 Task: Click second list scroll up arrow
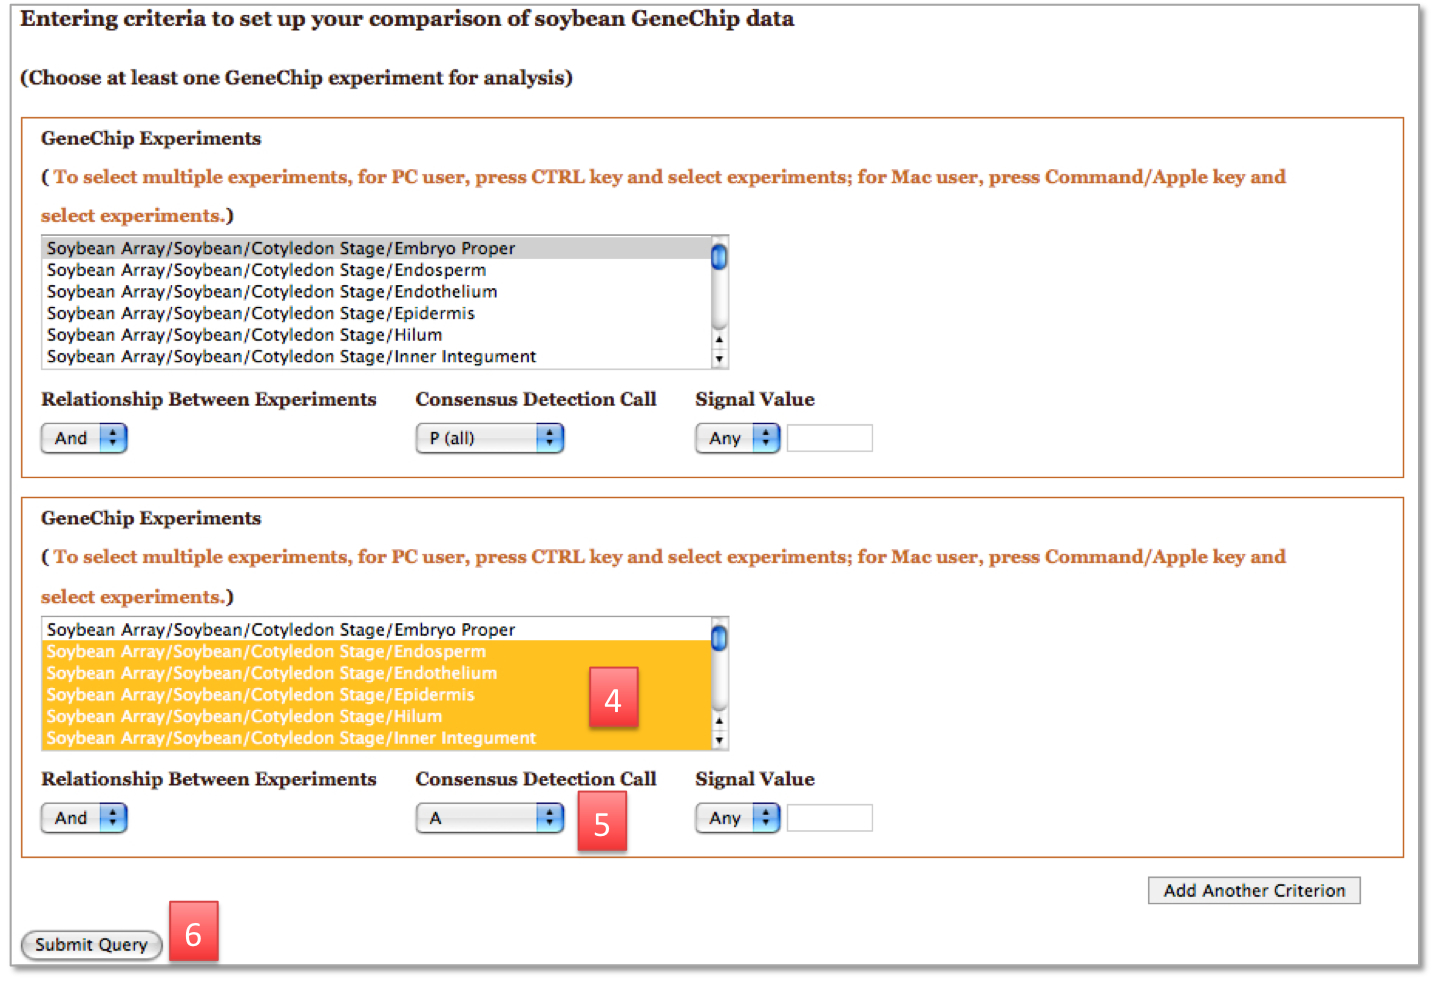[x=719, y=721]
